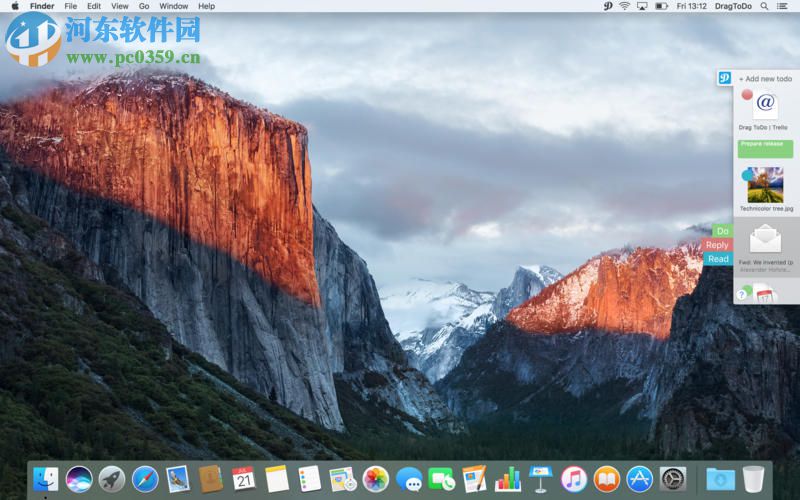Open Finder from the Dock
800x500 pixels.
click(x=45, y=479)
